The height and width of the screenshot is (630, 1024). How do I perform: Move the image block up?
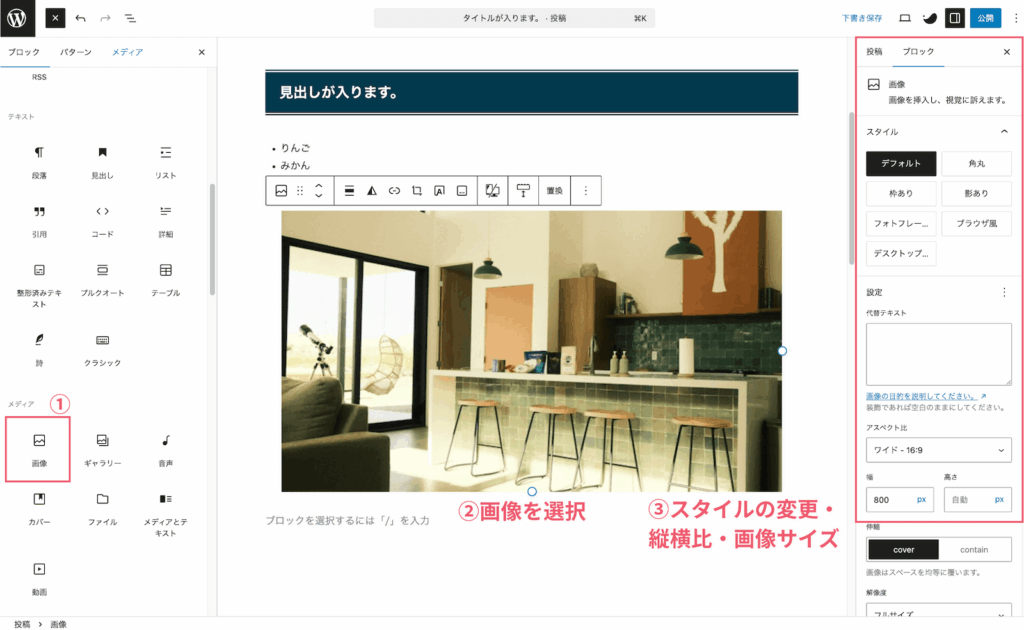coord(319,186)
